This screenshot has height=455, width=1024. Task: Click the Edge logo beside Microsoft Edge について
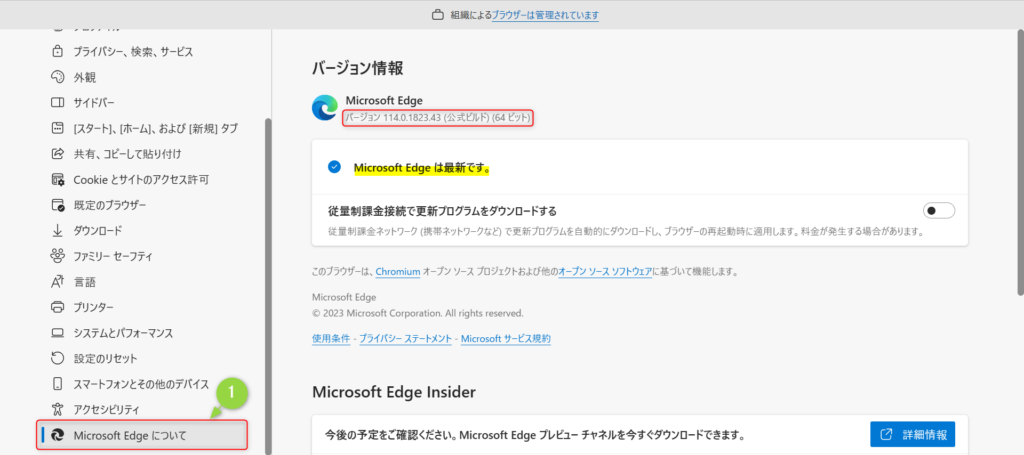[x=57, y=435]
